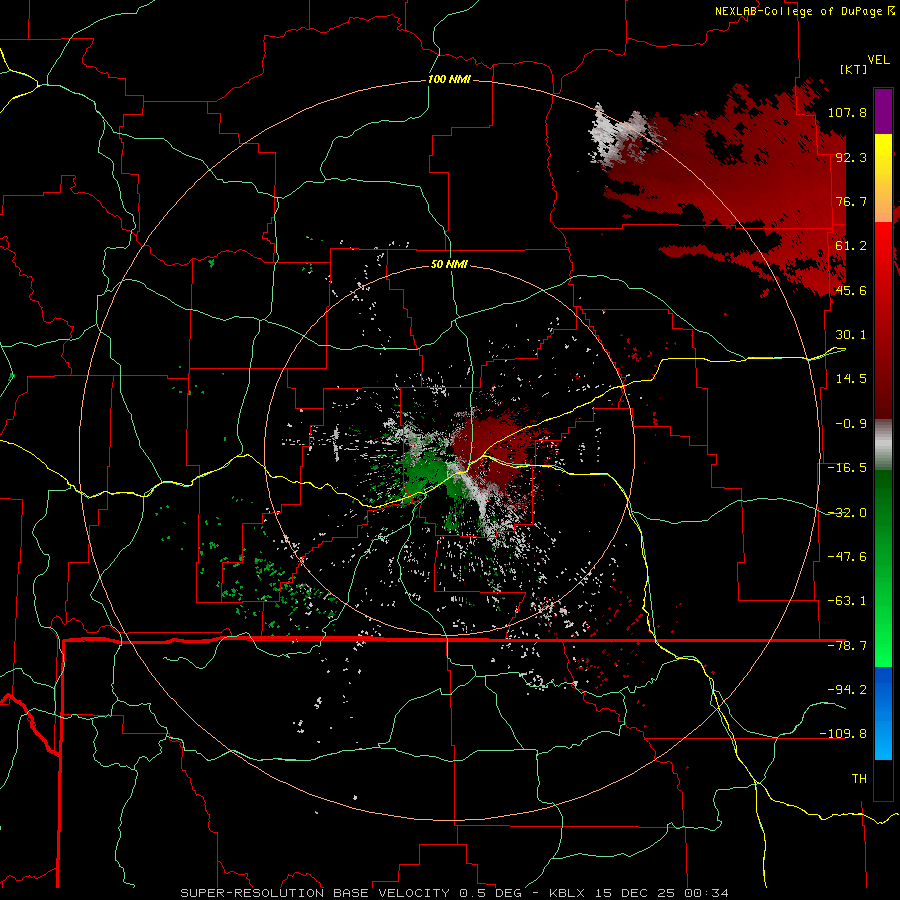Click the green inbound velocity patch near the radar center
The width and height of the screenshot is (900, 900).
[428, 472]
